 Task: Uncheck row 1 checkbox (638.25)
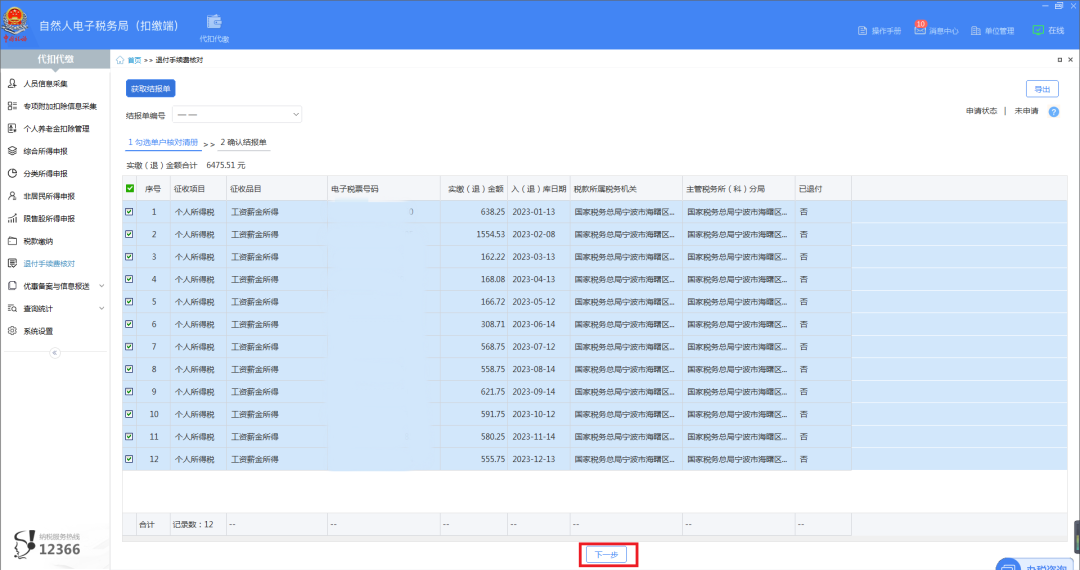(x=129, y=211)
